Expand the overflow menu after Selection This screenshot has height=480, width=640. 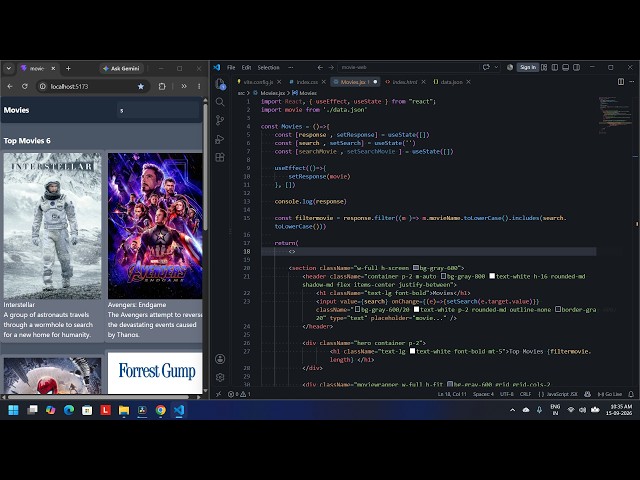click(291, 67)
